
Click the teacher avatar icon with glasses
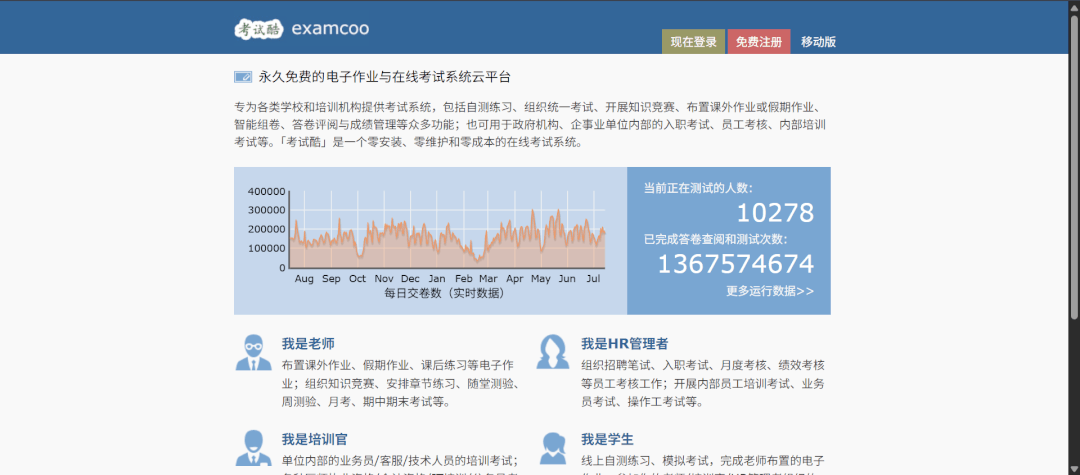[253, 352]
